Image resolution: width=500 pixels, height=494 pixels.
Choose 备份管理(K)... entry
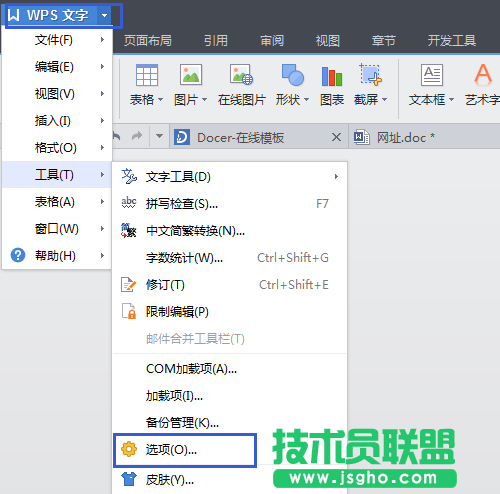pos(230,423)
